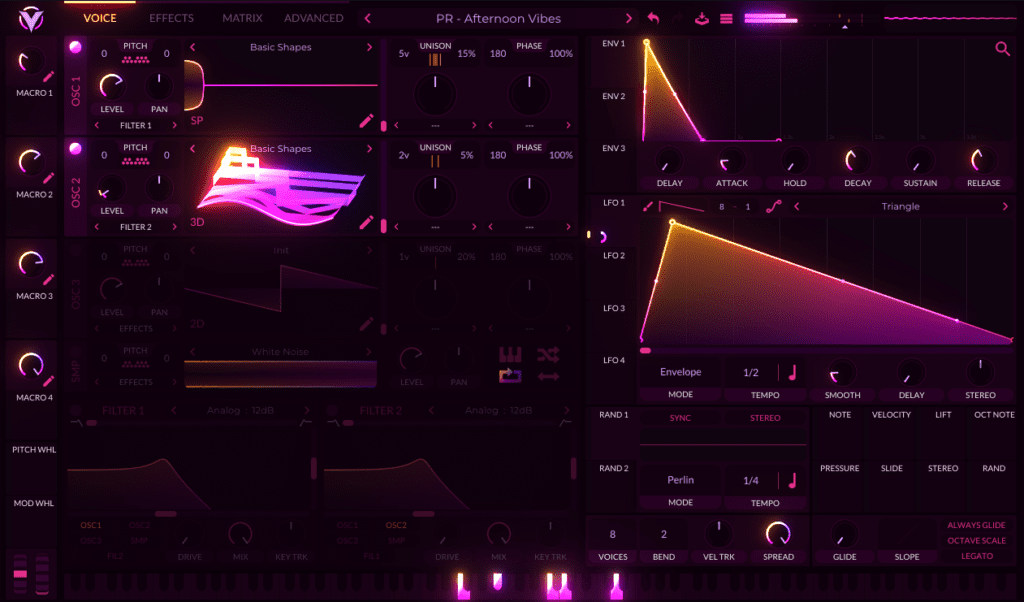Click the envelope ATTACK knob
This screenshot has height=602, width=1024.
click(731, 161)
